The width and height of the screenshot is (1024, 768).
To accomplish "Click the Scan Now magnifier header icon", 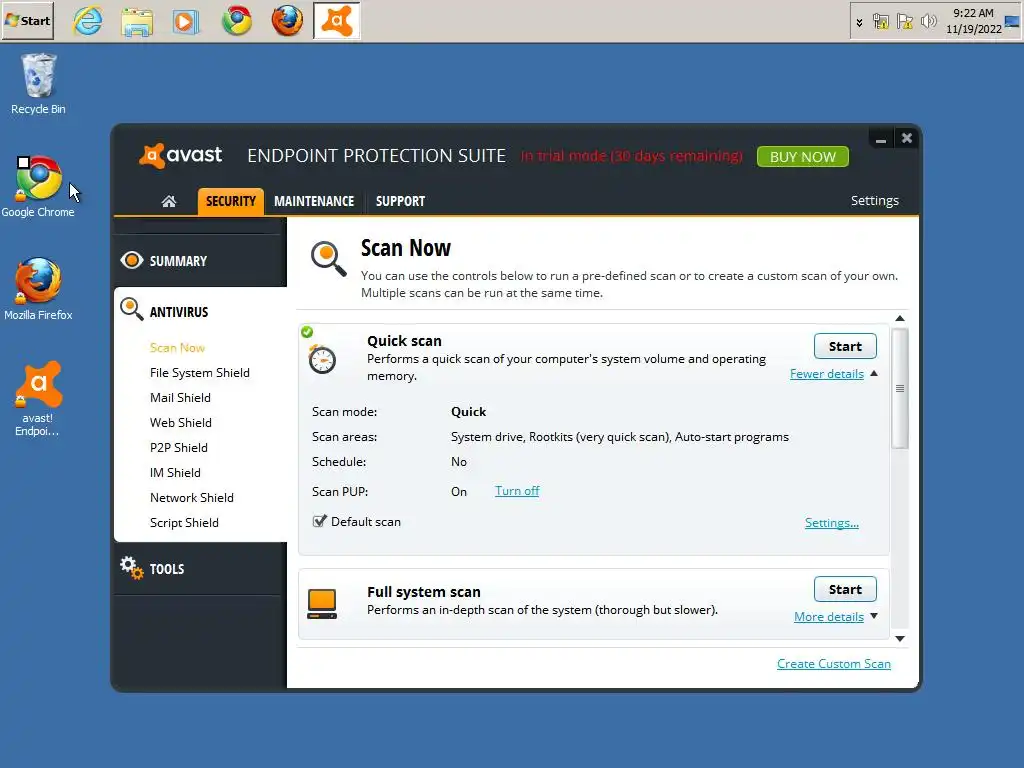I will click(x=328, y=259).
